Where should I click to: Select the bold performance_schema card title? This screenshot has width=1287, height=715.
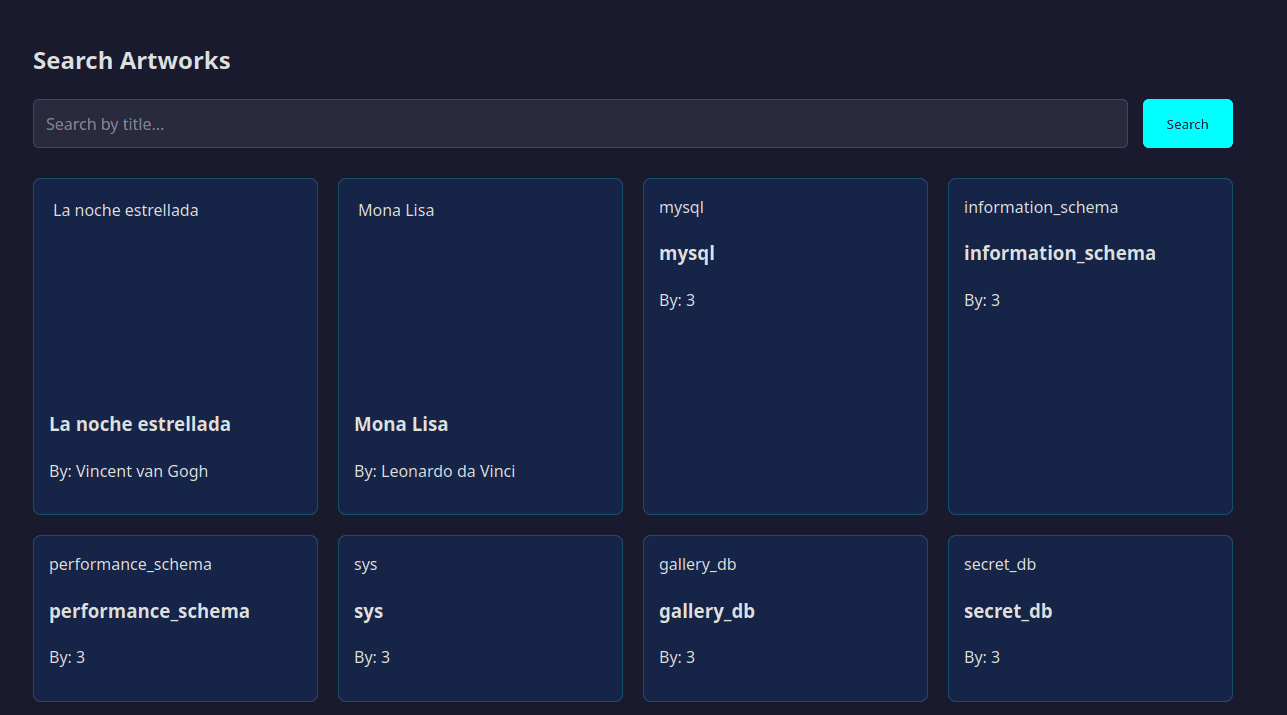150,611
